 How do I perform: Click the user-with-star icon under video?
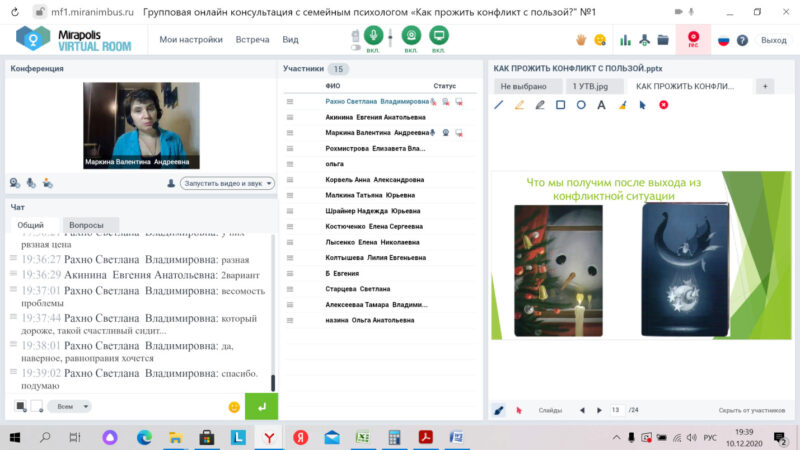point(47,183)
